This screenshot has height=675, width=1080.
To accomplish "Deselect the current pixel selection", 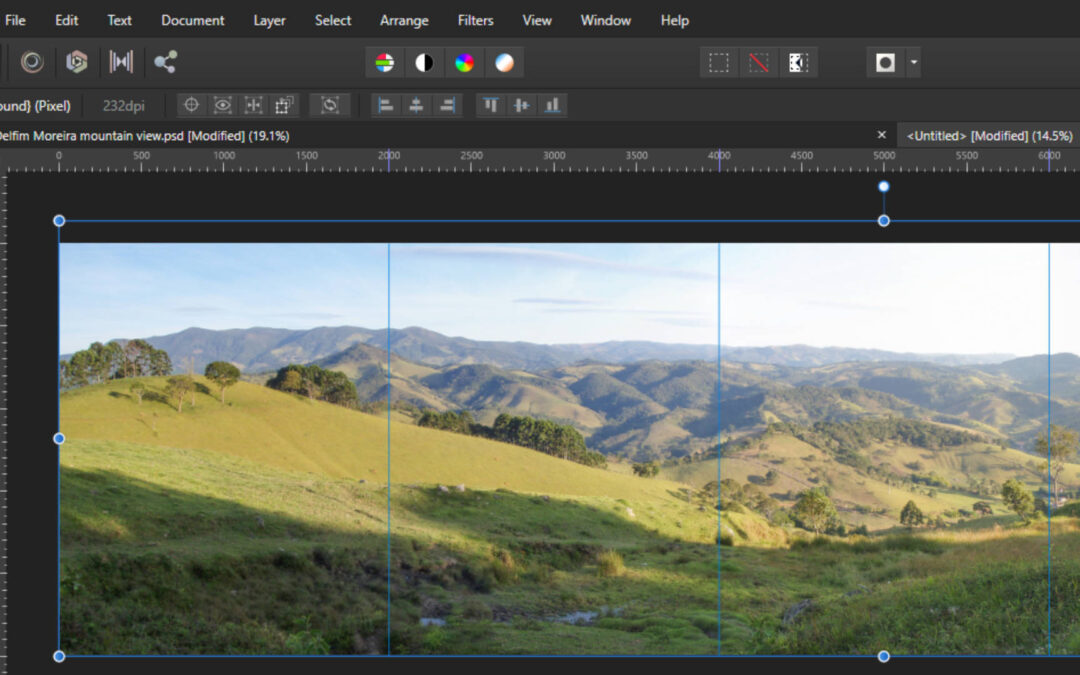I will (x=758, y=63).
